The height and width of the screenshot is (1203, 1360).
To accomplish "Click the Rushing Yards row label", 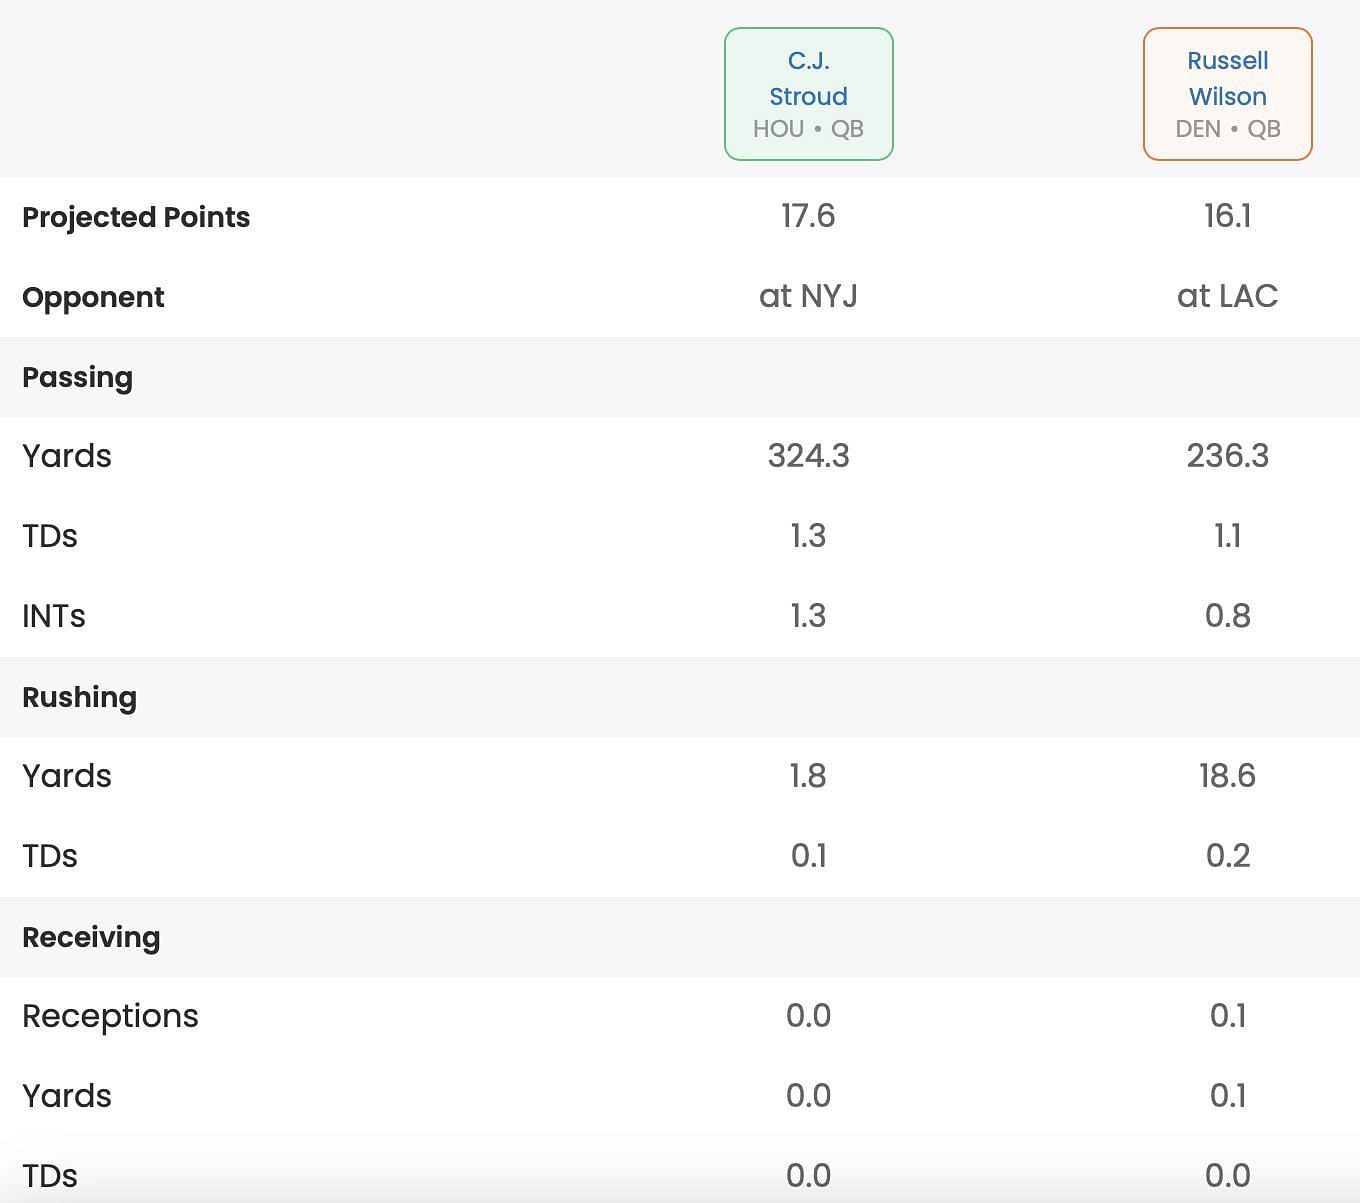I will (67, 776).
